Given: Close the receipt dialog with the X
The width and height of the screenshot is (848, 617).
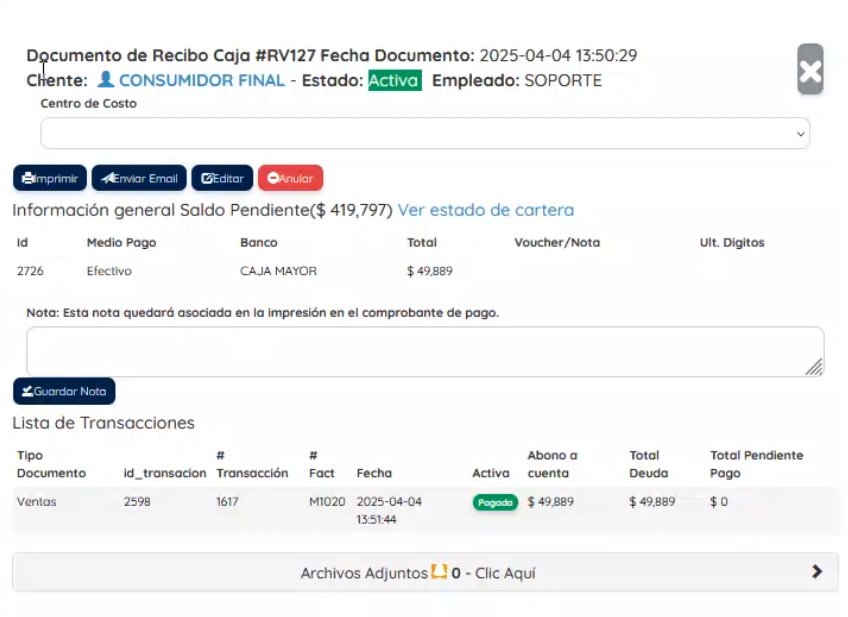Looking at the screenshot, I should [x=810, y=70].
